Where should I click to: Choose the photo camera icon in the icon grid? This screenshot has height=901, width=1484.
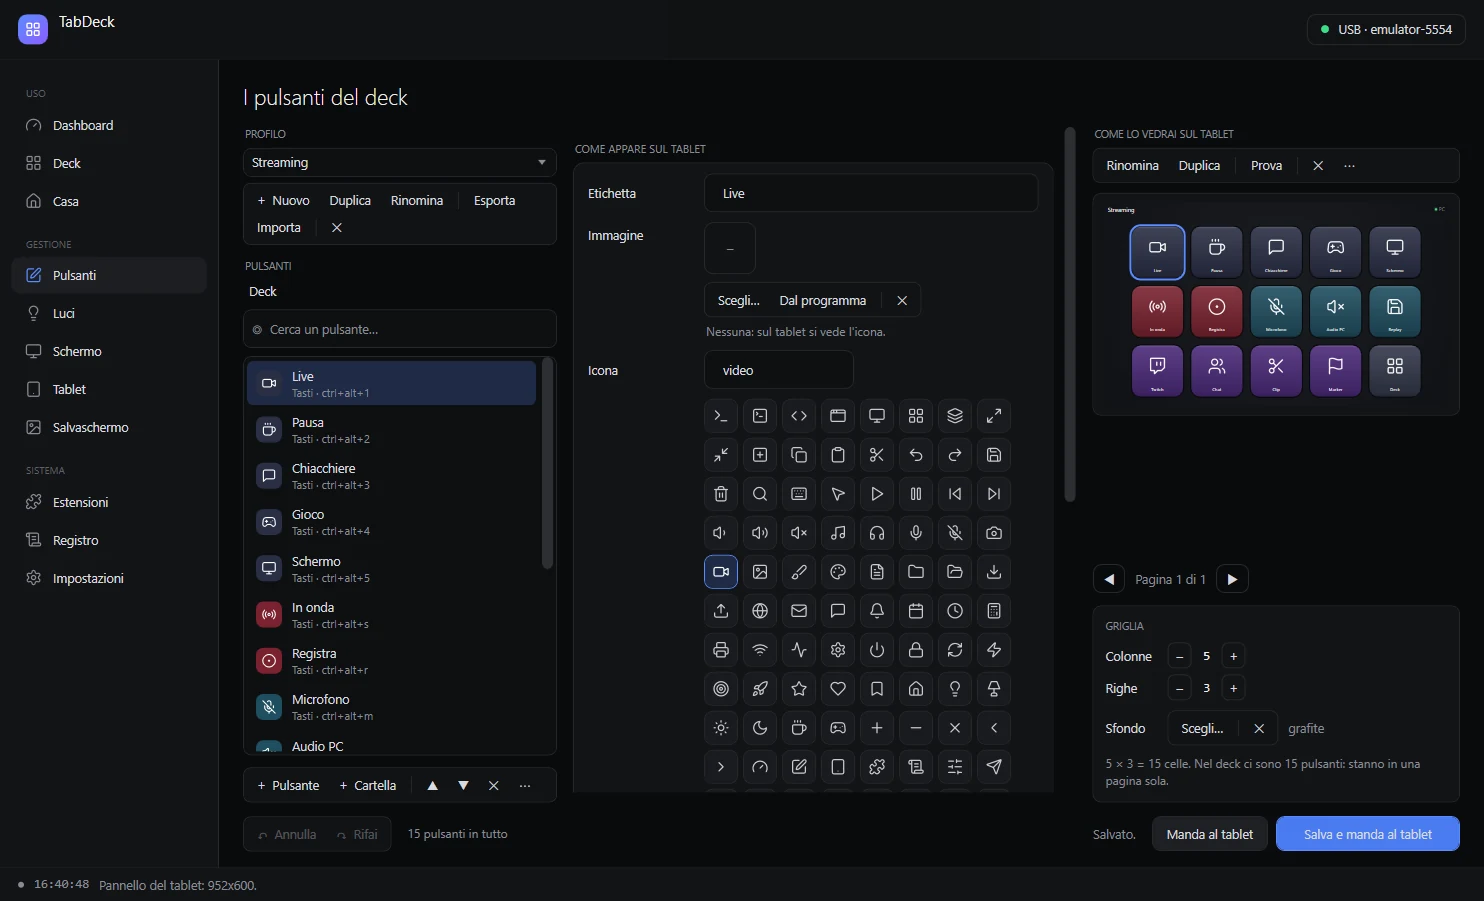(994, 533)
